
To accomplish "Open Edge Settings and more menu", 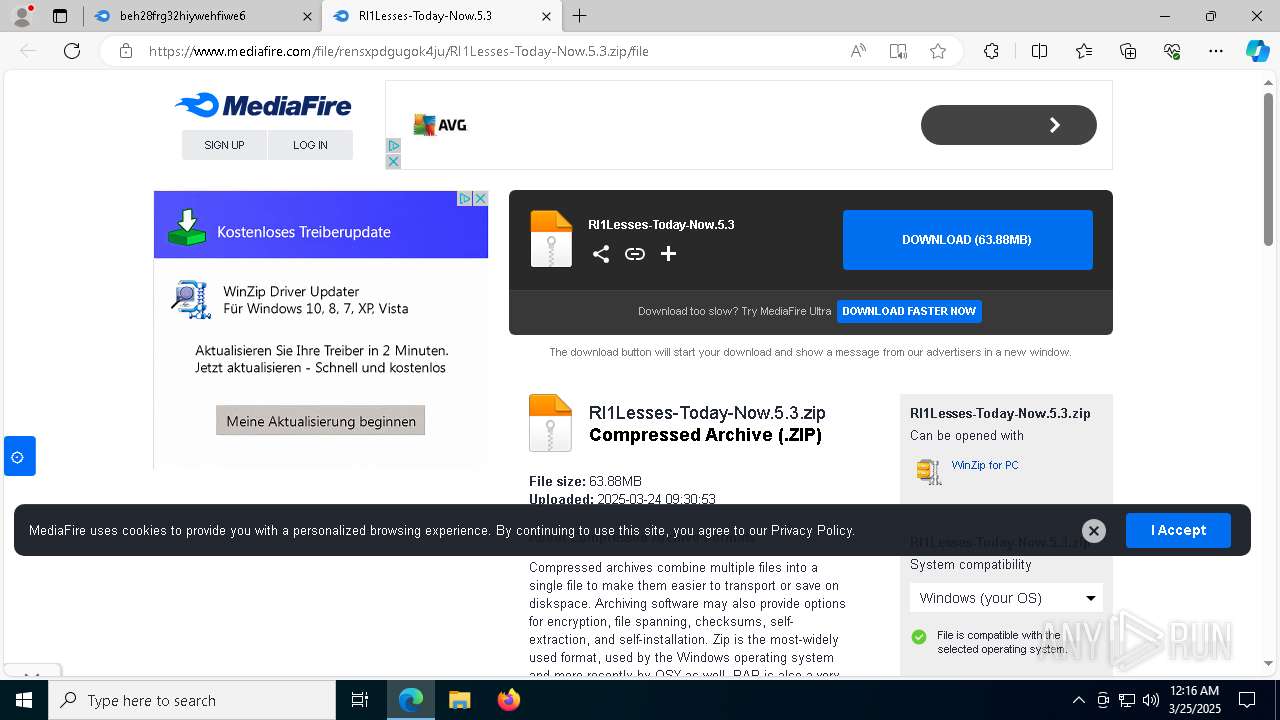I will 1216,51.
